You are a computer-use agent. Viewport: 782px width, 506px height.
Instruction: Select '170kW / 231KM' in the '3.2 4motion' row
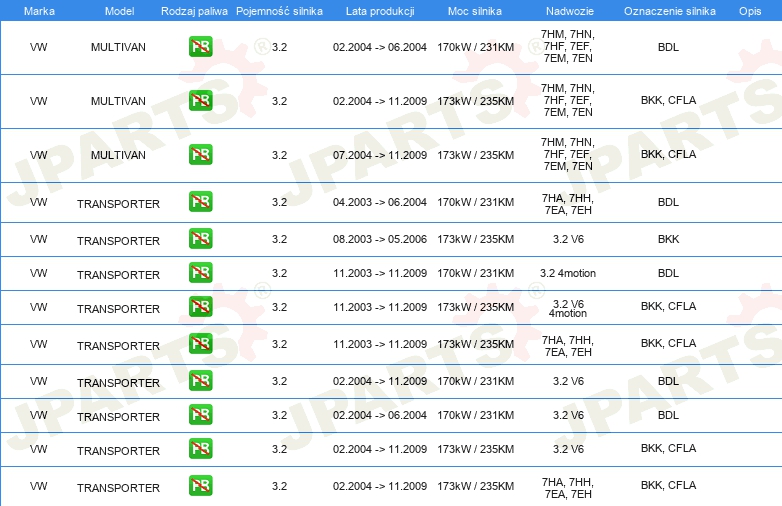(475, 273)
